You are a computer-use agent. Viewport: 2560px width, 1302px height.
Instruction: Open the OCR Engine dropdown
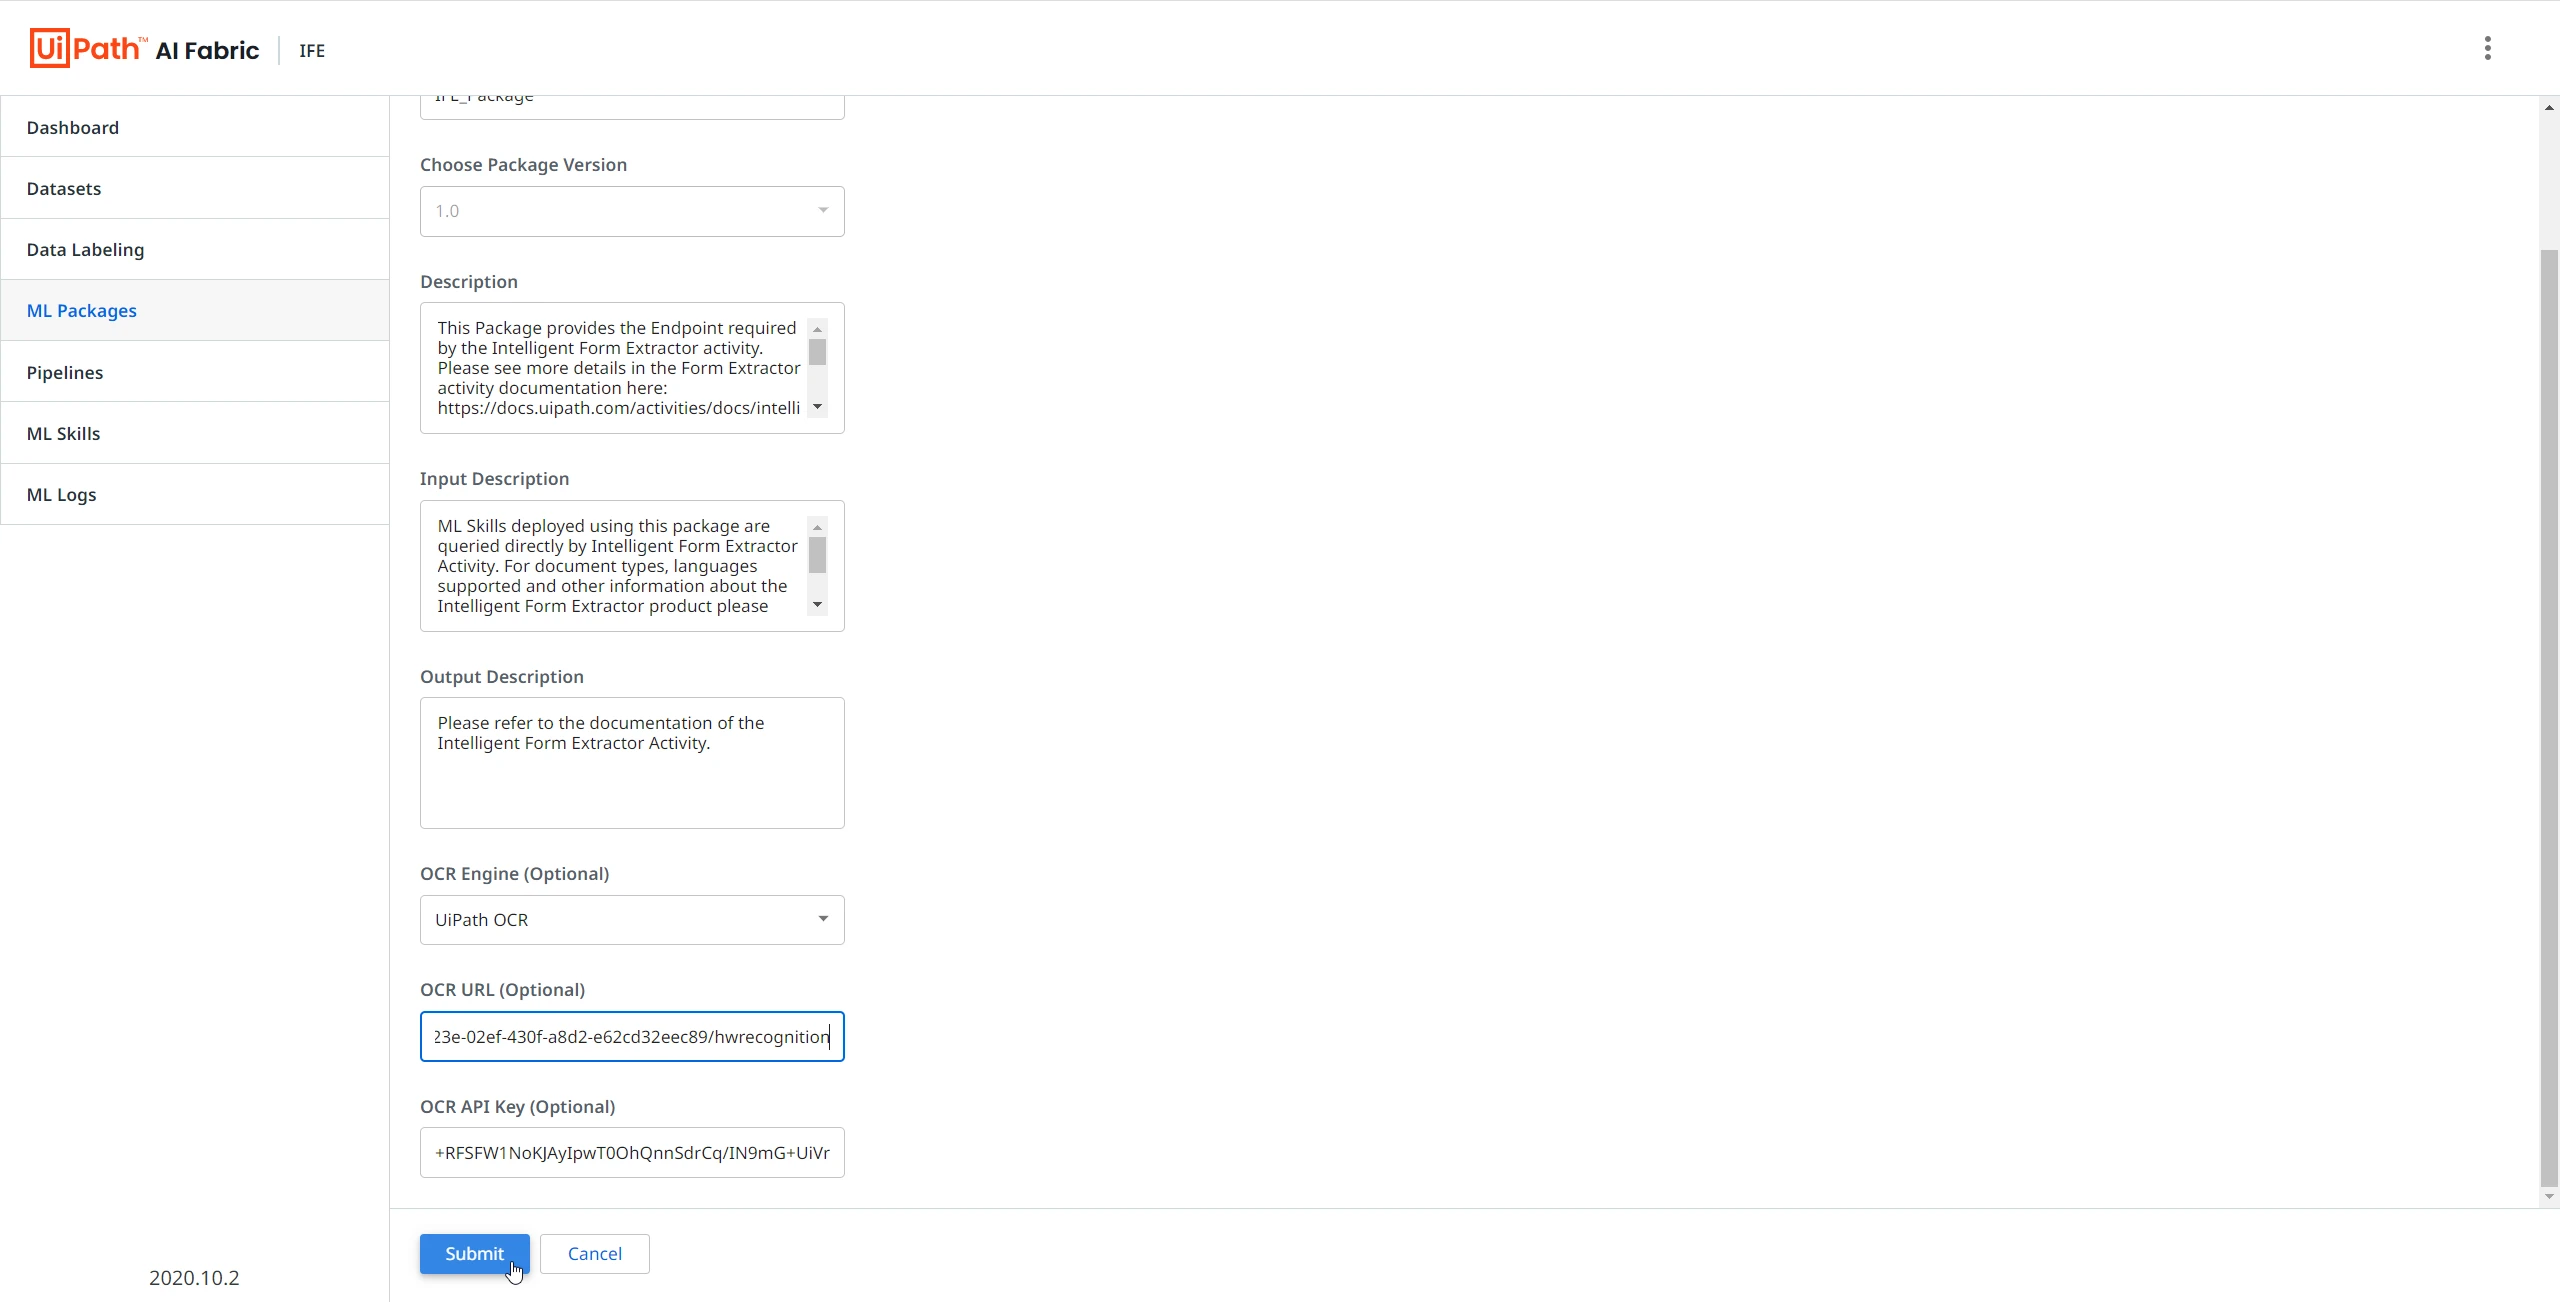(x=632, y=920)
